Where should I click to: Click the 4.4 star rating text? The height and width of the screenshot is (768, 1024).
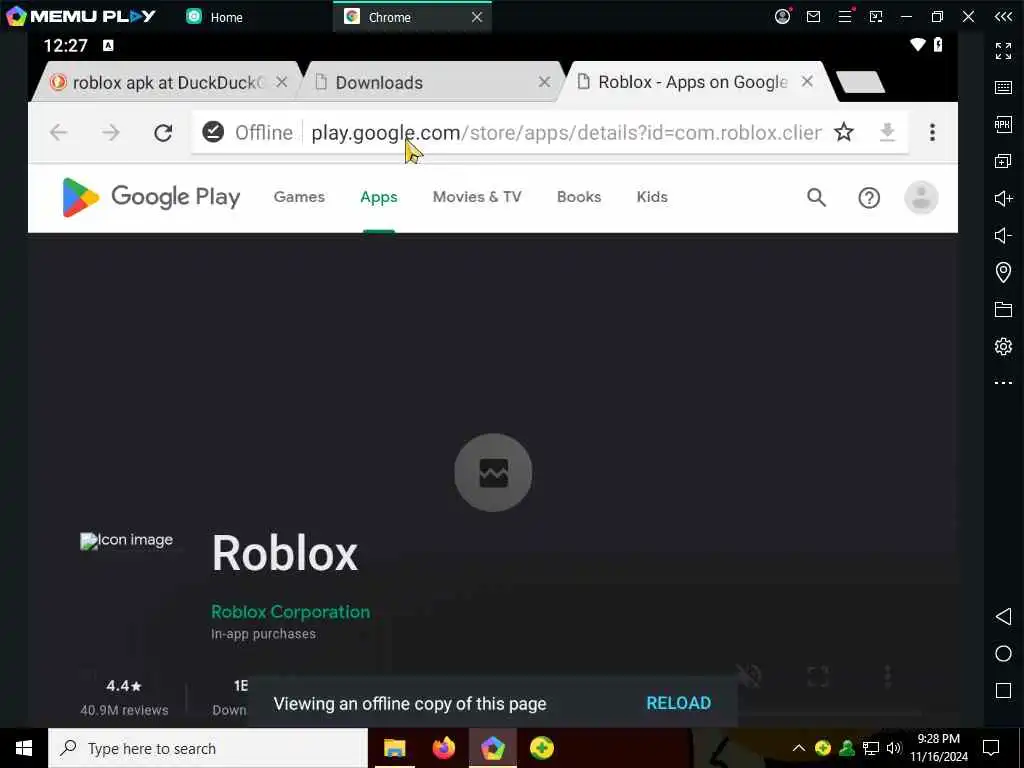[123, 686]
